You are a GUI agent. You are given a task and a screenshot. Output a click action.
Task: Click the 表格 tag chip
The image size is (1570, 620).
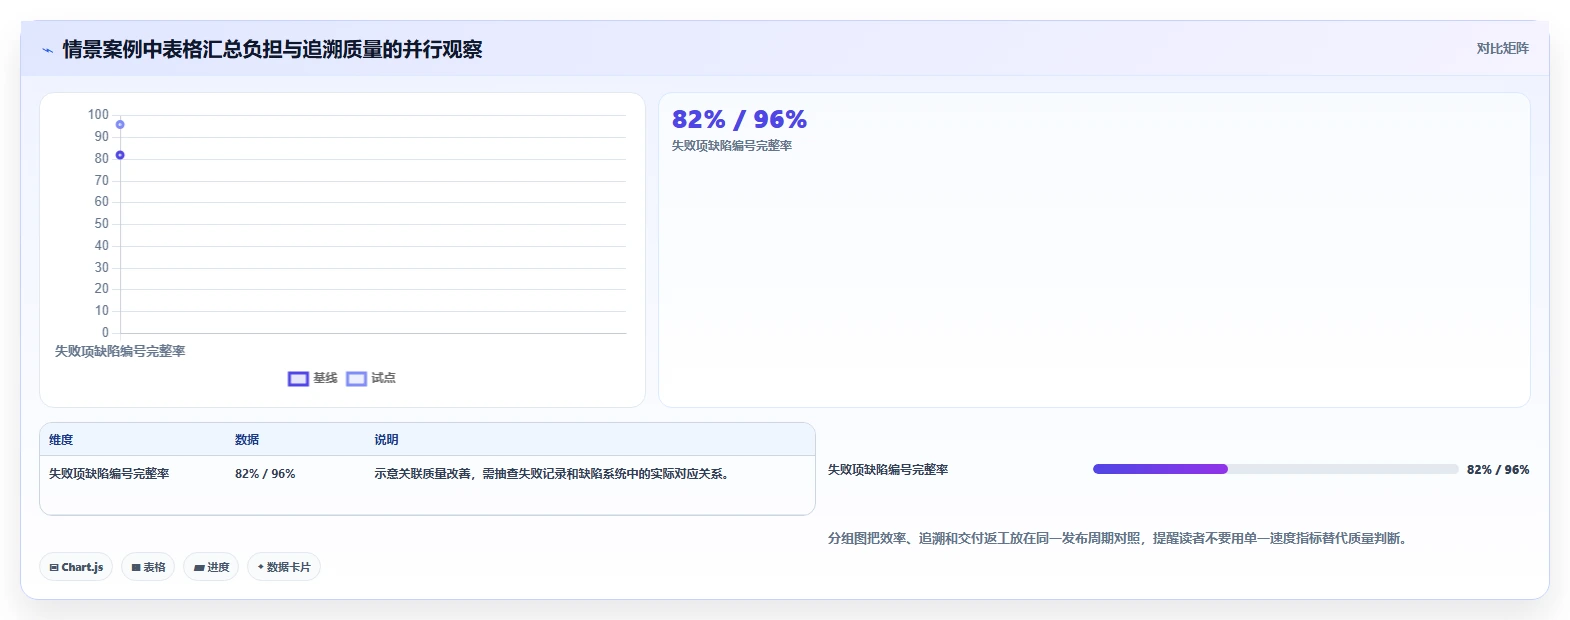[x=148, y=567]
